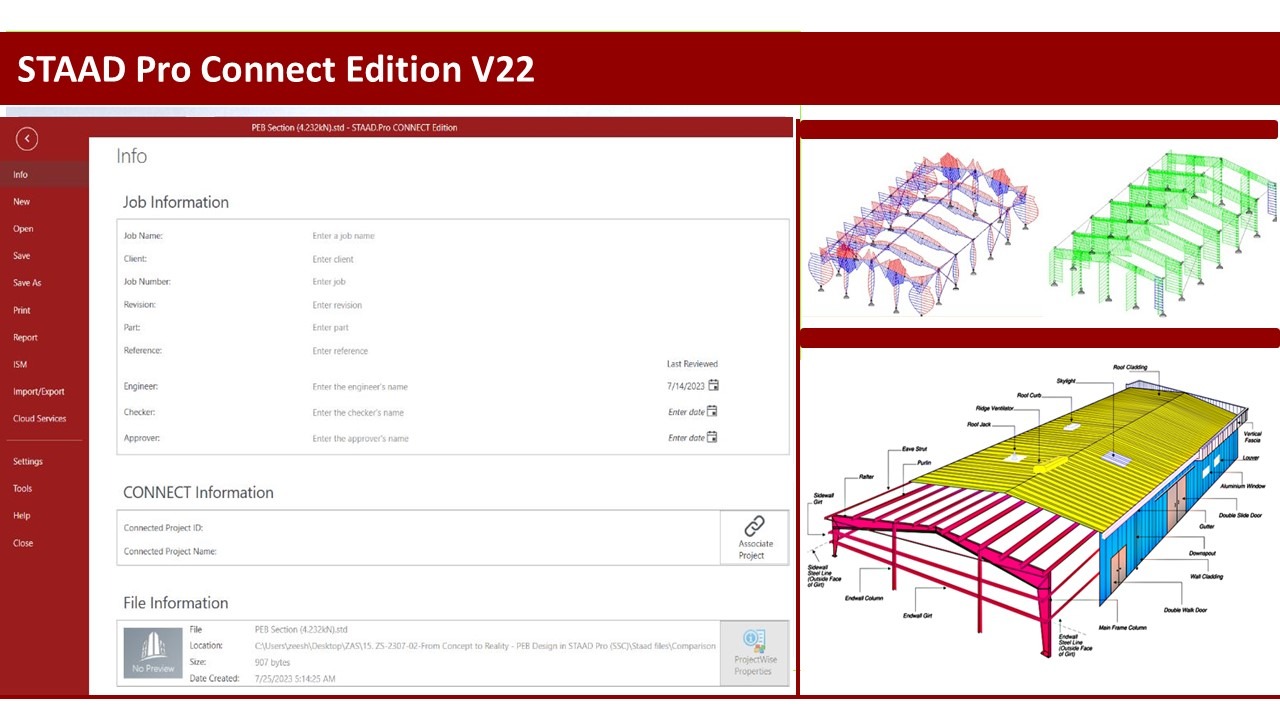Navigate back using the circular back arrow
Viewport: 1280px width, 720px height.
(26, 138)
